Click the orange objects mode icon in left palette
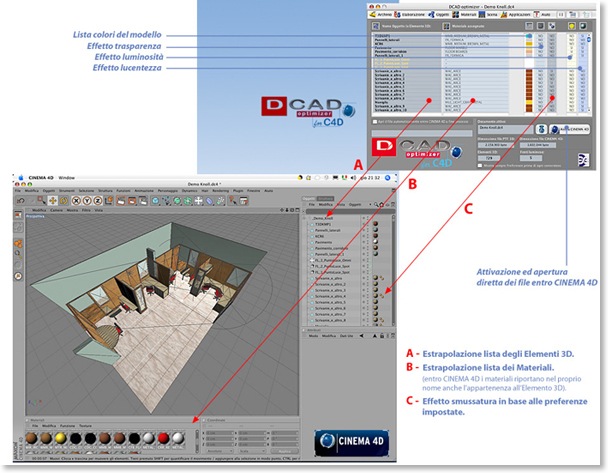Screen dimensions: 608x473 pyautogui.click(x=18, y=243)
